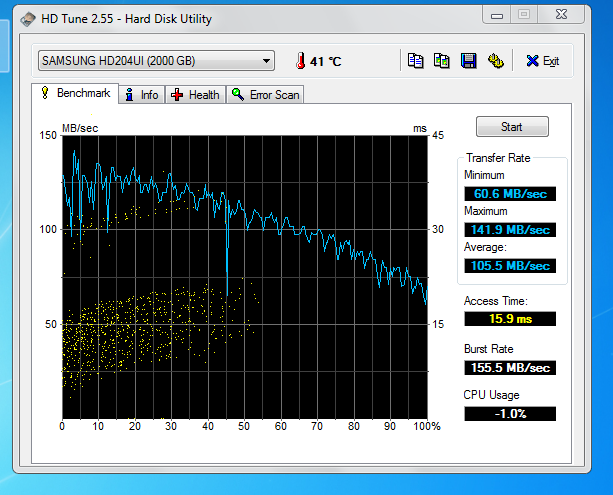Open options with the yellow tools icon
Image resolution: width=613 pixels, height=495 pixels.
(494, 61)
